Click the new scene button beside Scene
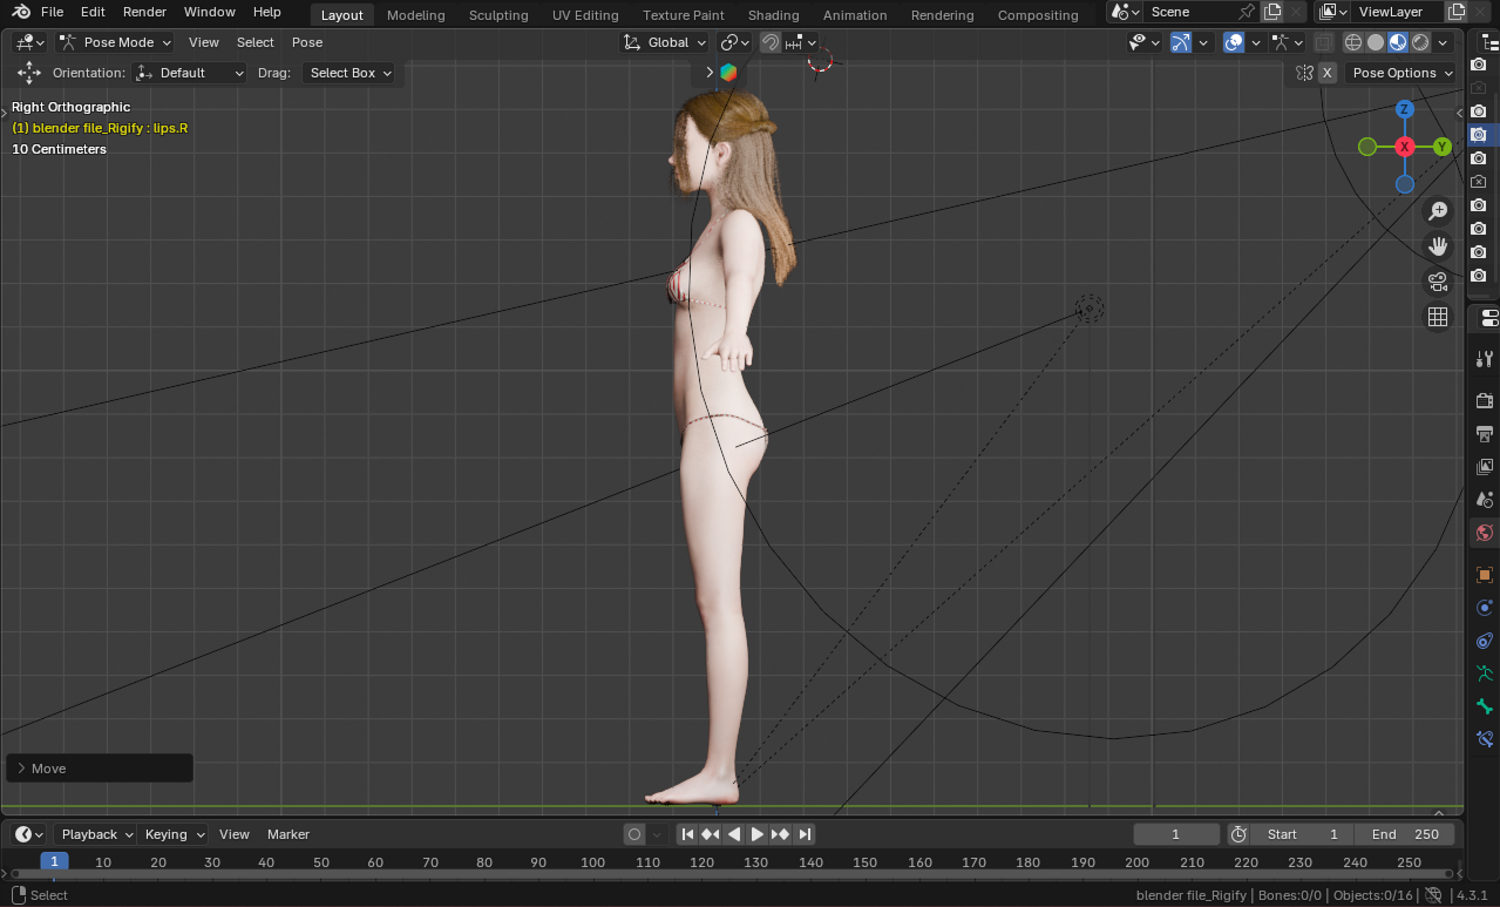This screenshot has height=907, width=1500. pos(1273,12)
